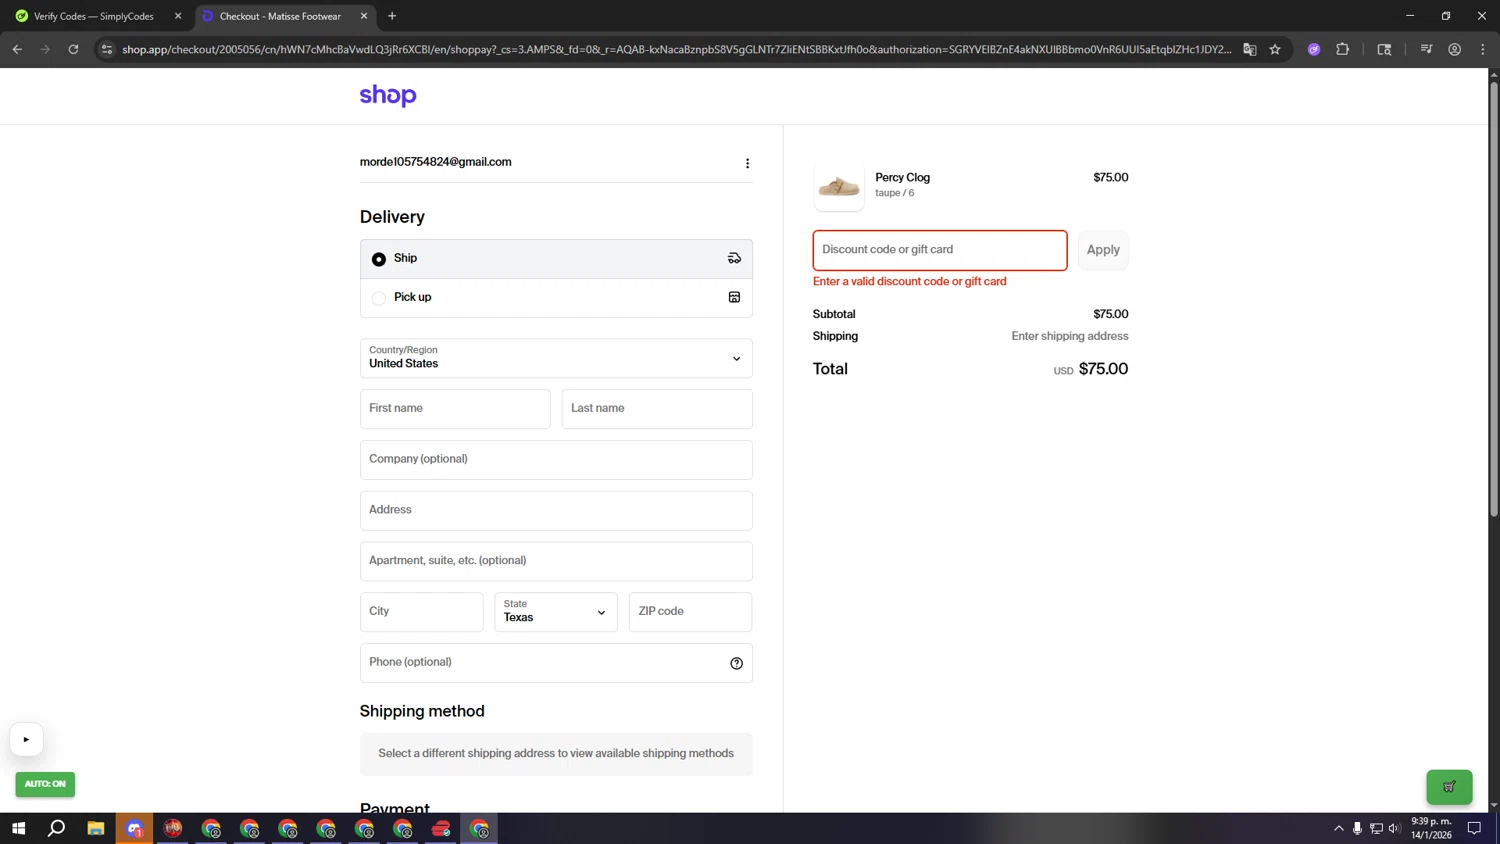
Task: Open the account options three-dot menu
Action: (x=747, y=163)
